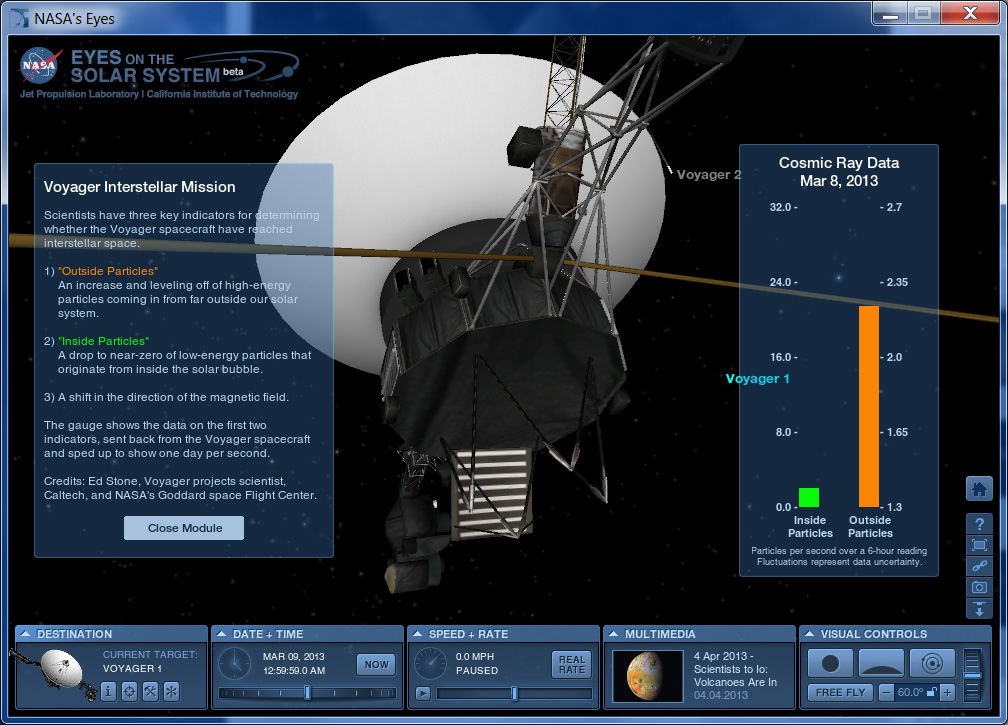Image resolution: width=1008 pixels, height=725 pixels.
Task: Hide bottom panels with down-arrow icon
Action: (x=979, y=609)
